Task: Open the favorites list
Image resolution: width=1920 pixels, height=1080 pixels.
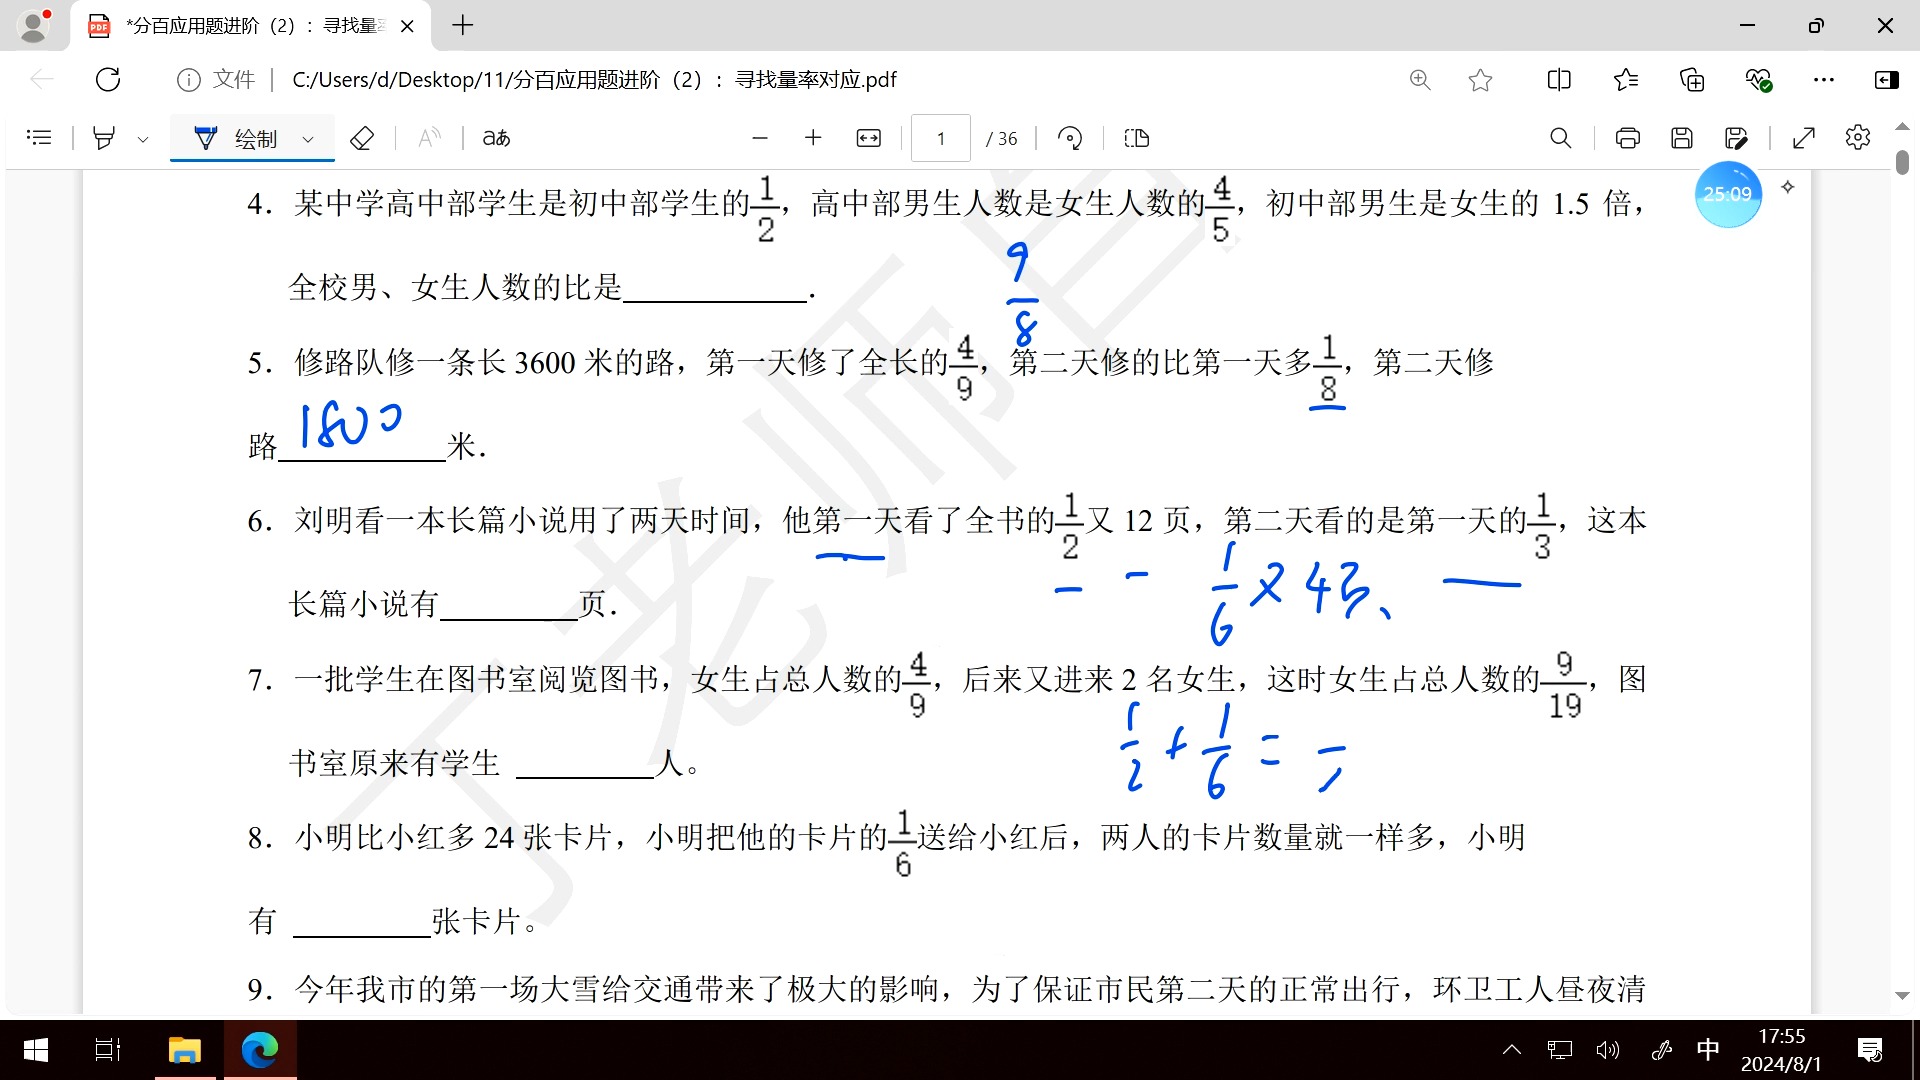Action: coord(1626,79)
